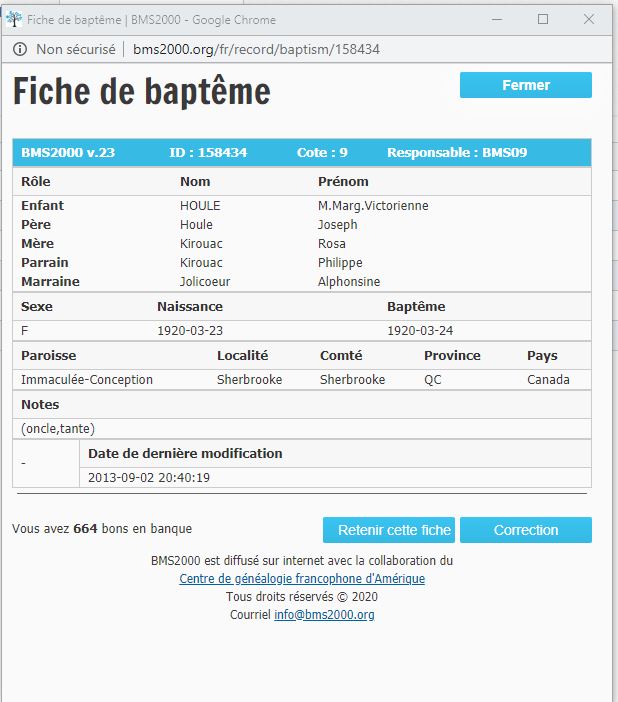Select the note (oncle,tante)

click(x=58, y=429)
